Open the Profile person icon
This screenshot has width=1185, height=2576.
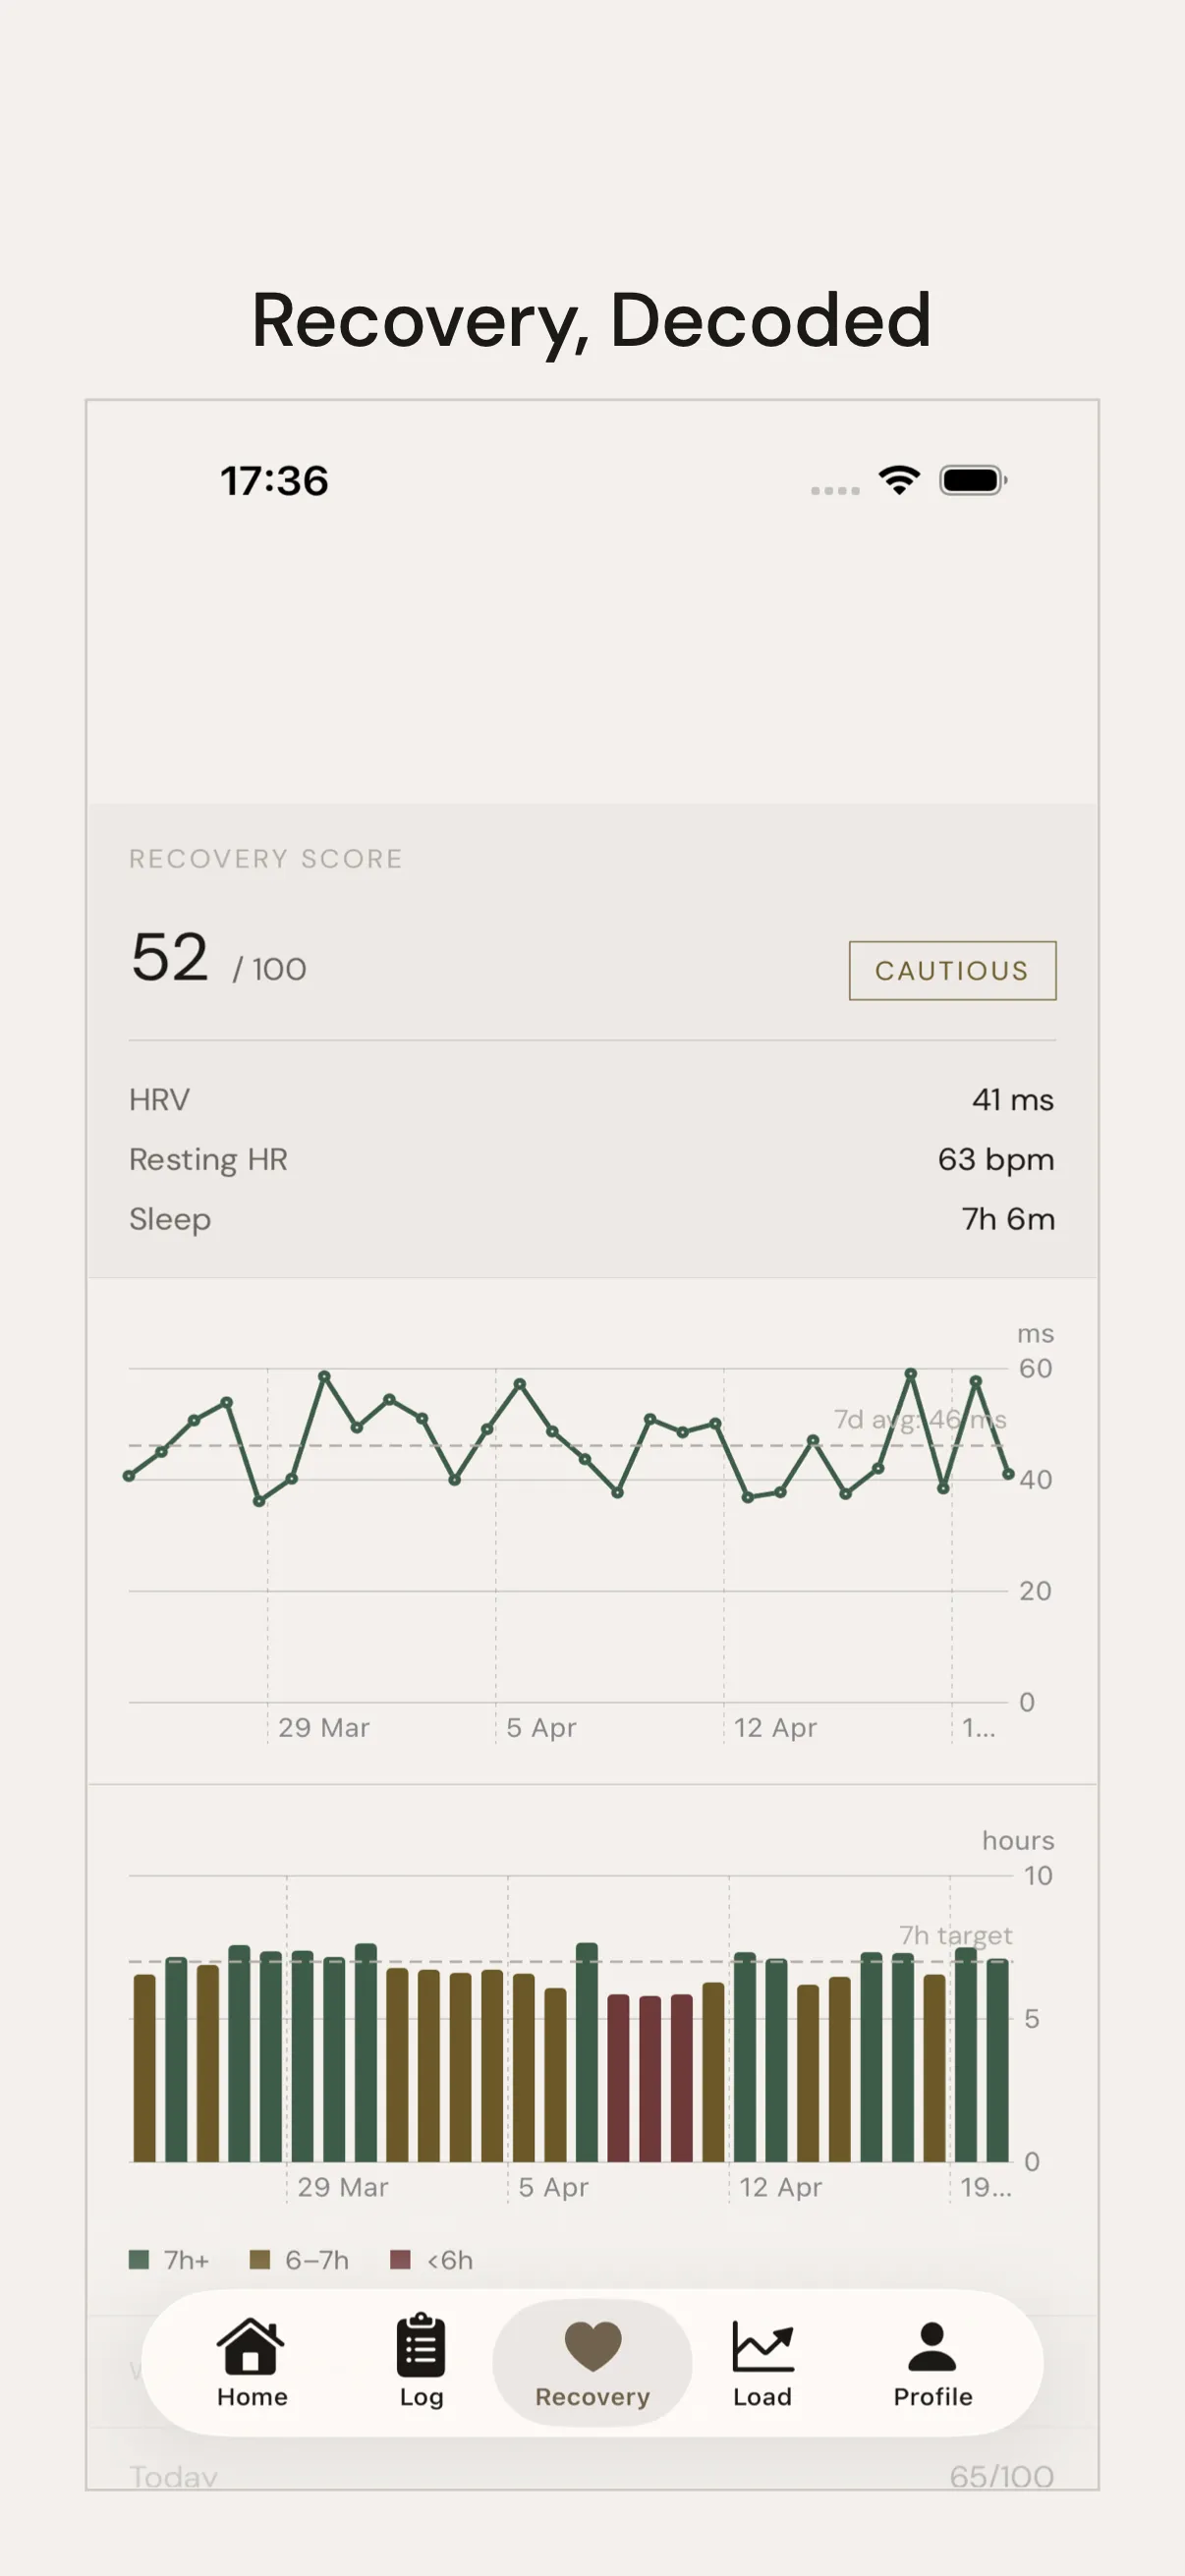(x=932, y=2346)
